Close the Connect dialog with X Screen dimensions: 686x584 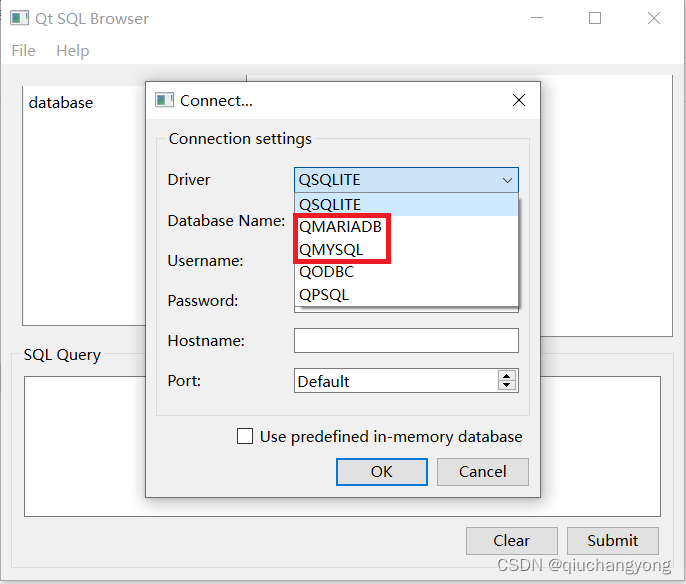[x=519, y=100]
